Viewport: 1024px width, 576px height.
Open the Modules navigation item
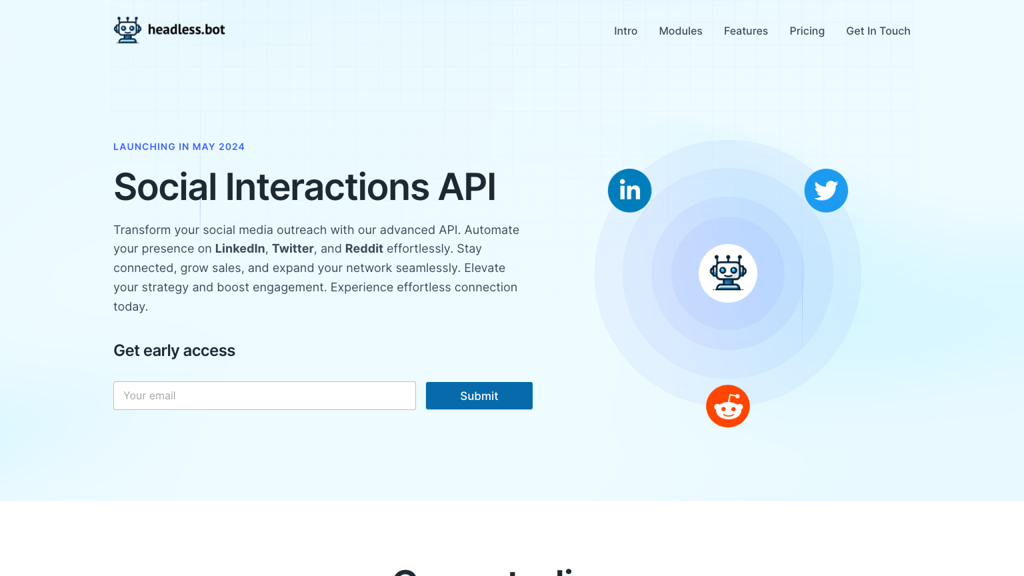pyautogui.click(x=680, y=31)
